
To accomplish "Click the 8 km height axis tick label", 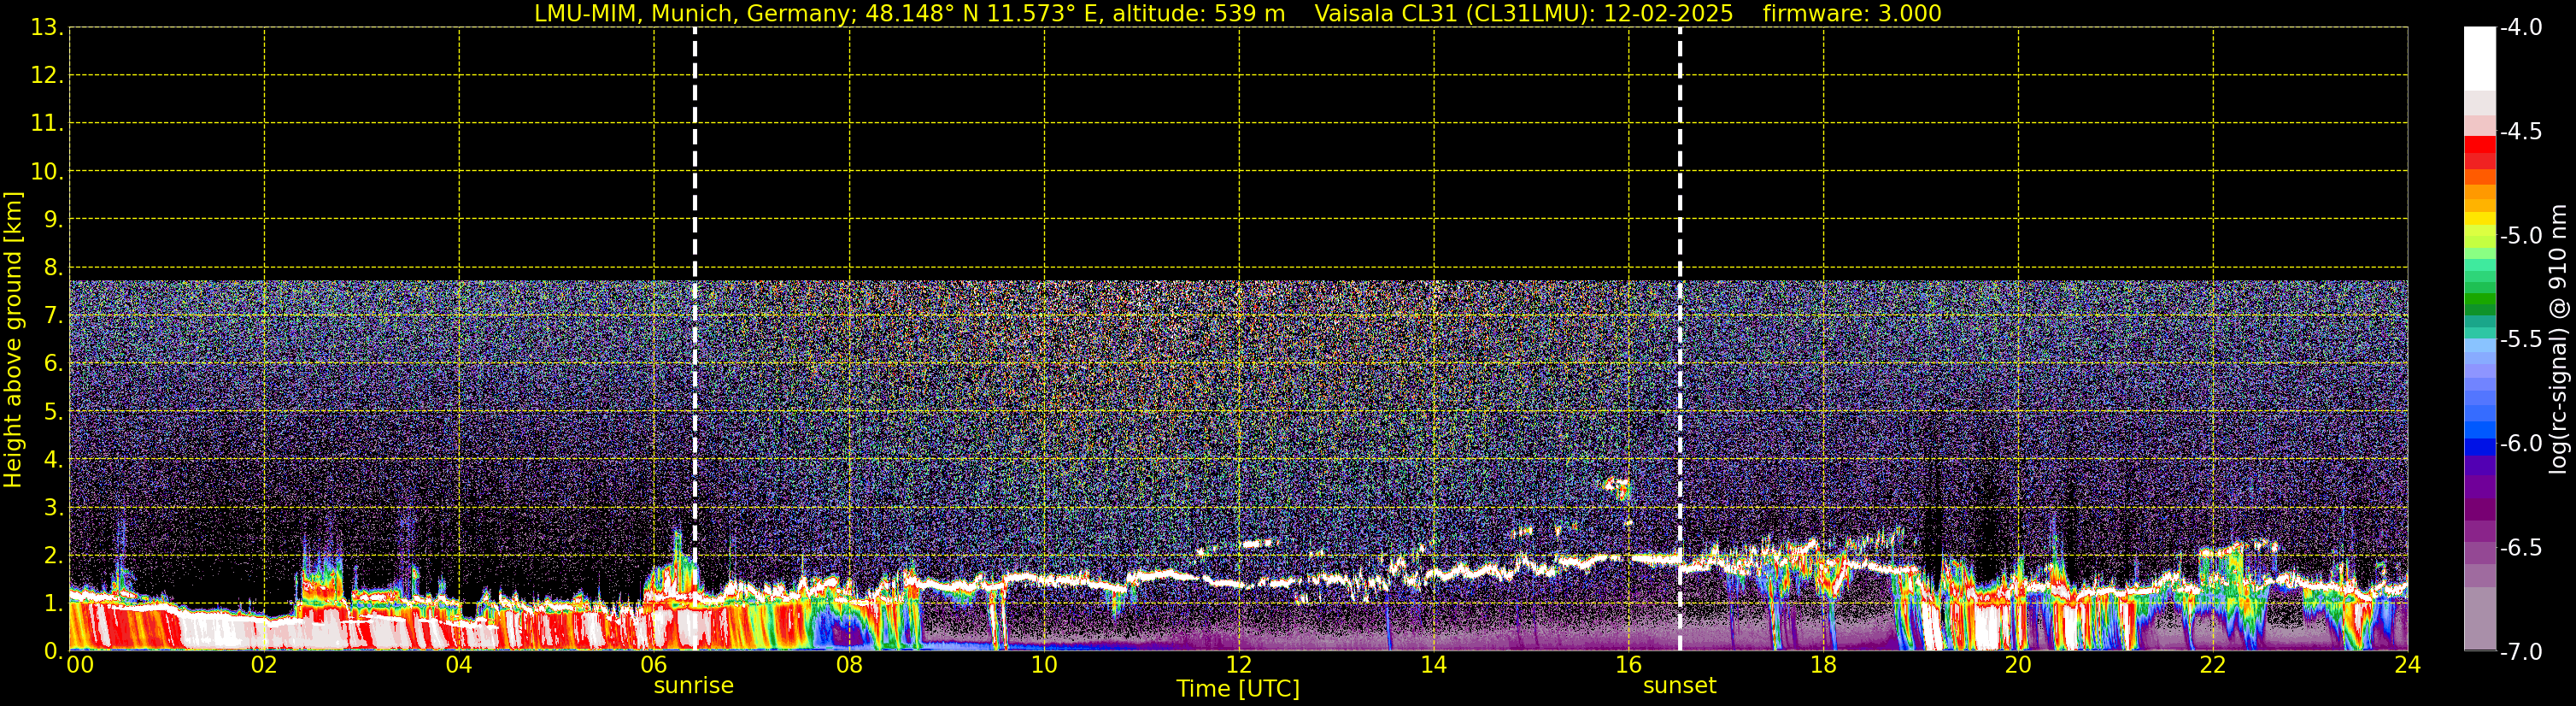I will [51, 268].
